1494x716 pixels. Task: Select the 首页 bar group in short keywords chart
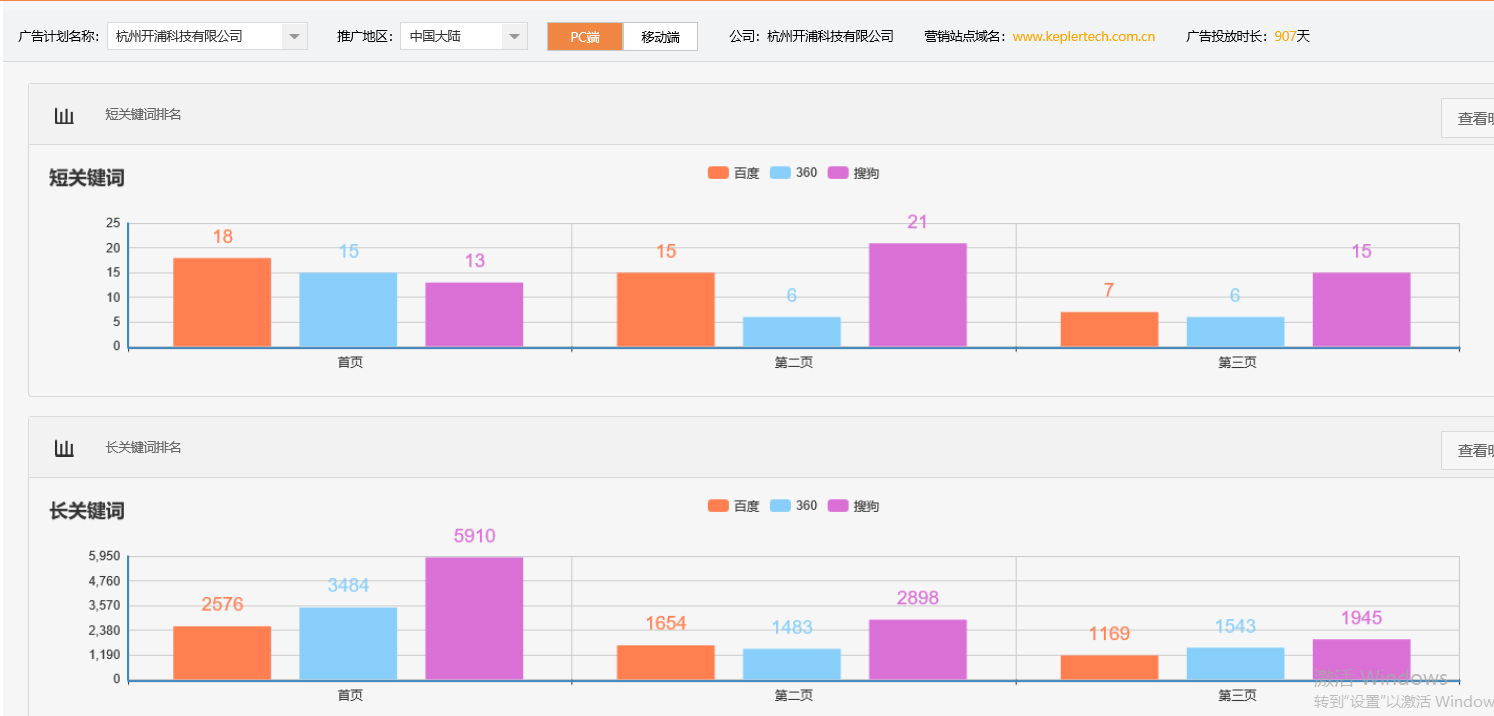[349, 362]
